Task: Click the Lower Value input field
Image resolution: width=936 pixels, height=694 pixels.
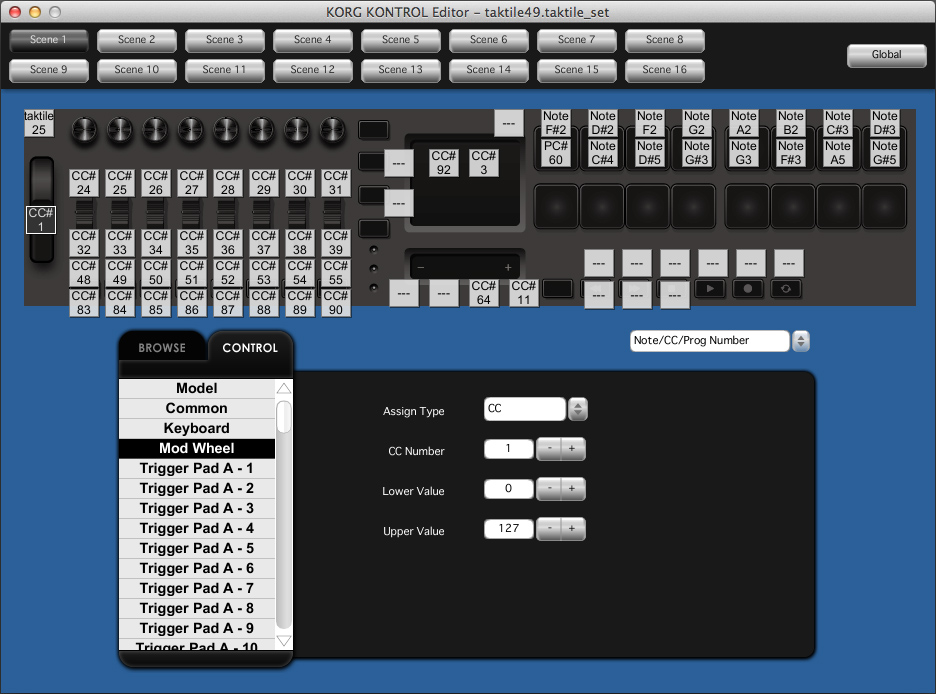Action: click(x=509, y=489)
